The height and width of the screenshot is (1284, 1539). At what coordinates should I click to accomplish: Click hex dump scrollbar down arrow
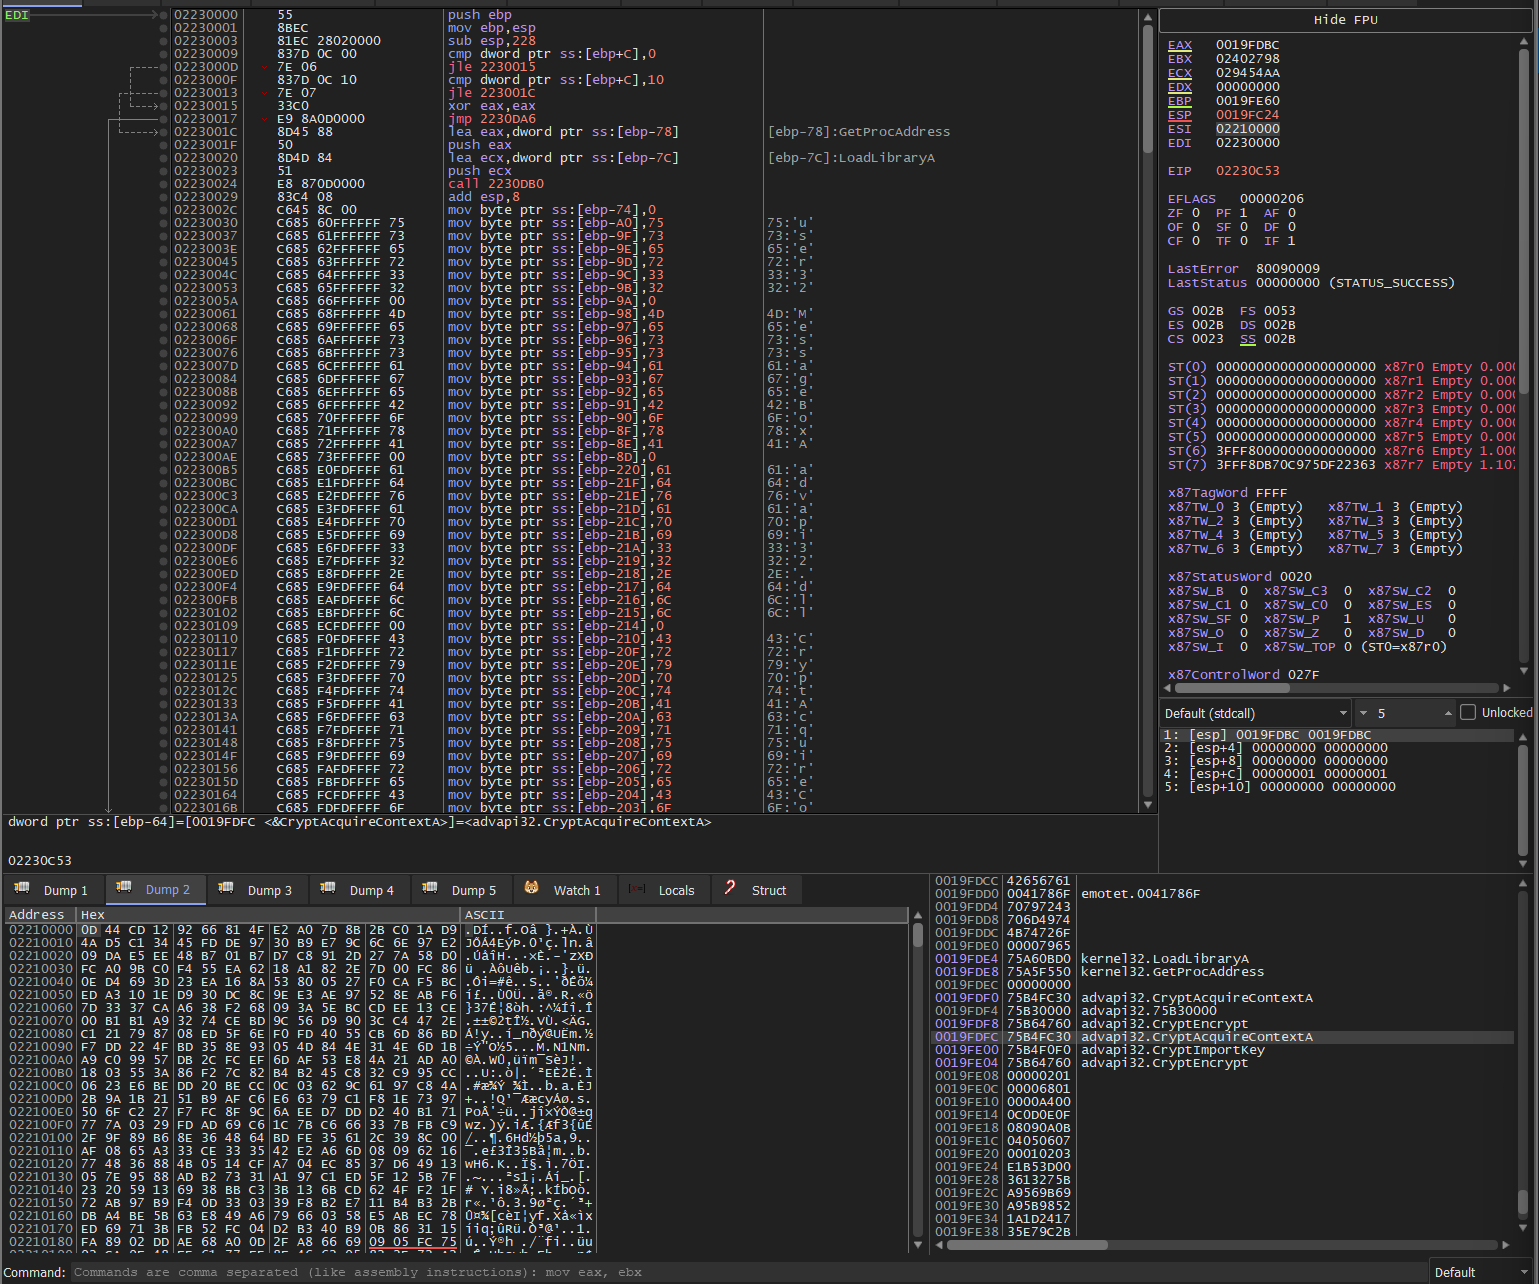point(918,1245)
